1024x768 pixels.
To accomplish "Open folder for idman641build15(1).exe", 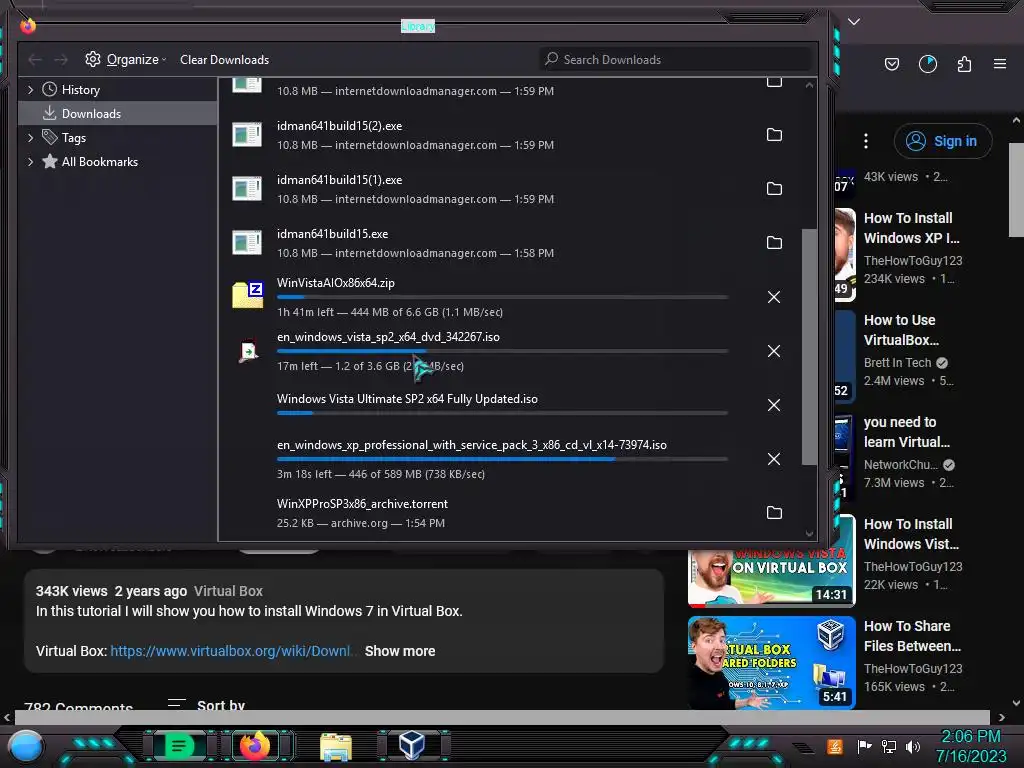I will click(x=774, y=189).
